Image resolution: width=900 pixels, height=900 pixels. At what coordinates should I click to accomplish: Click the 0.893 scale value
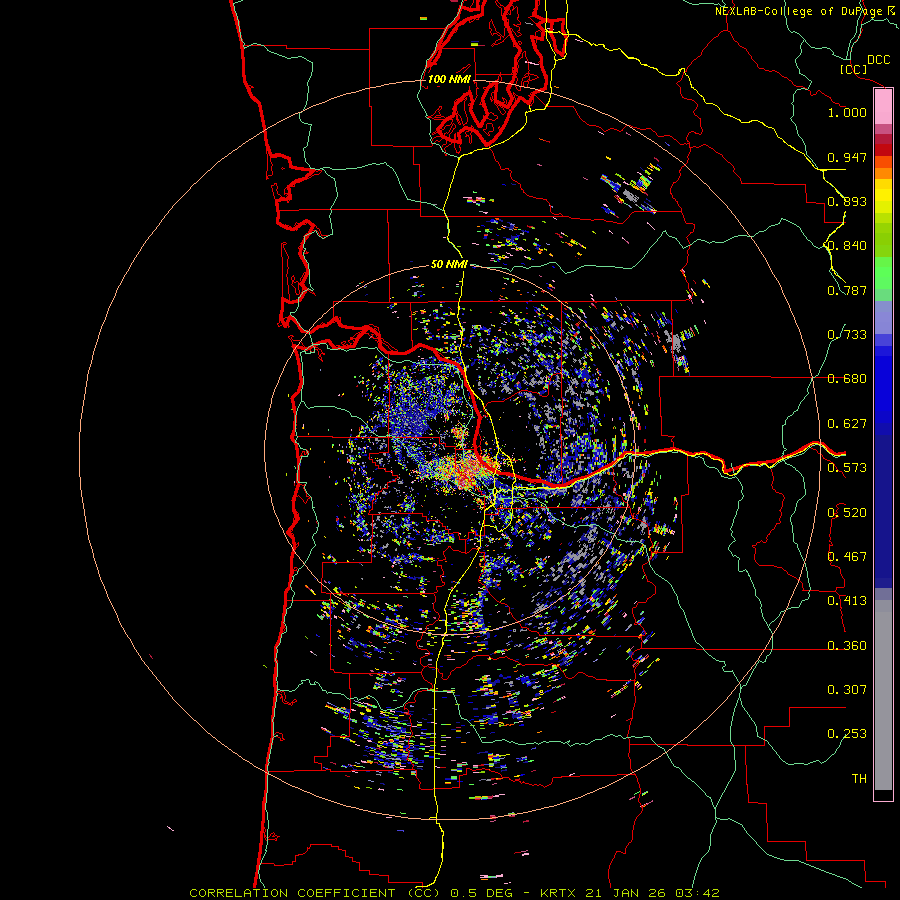[x=847, y=201]
